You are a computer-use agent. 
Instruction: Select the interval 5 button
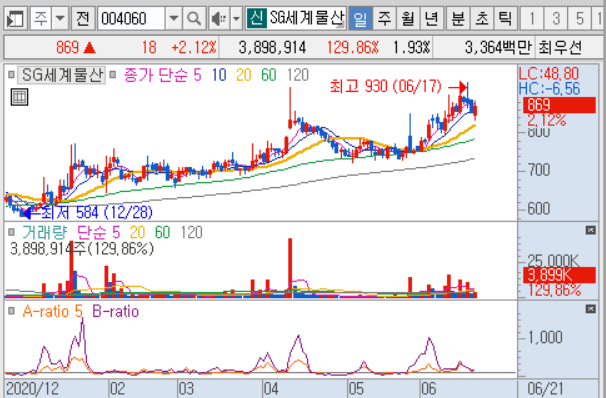coord(579,18)
